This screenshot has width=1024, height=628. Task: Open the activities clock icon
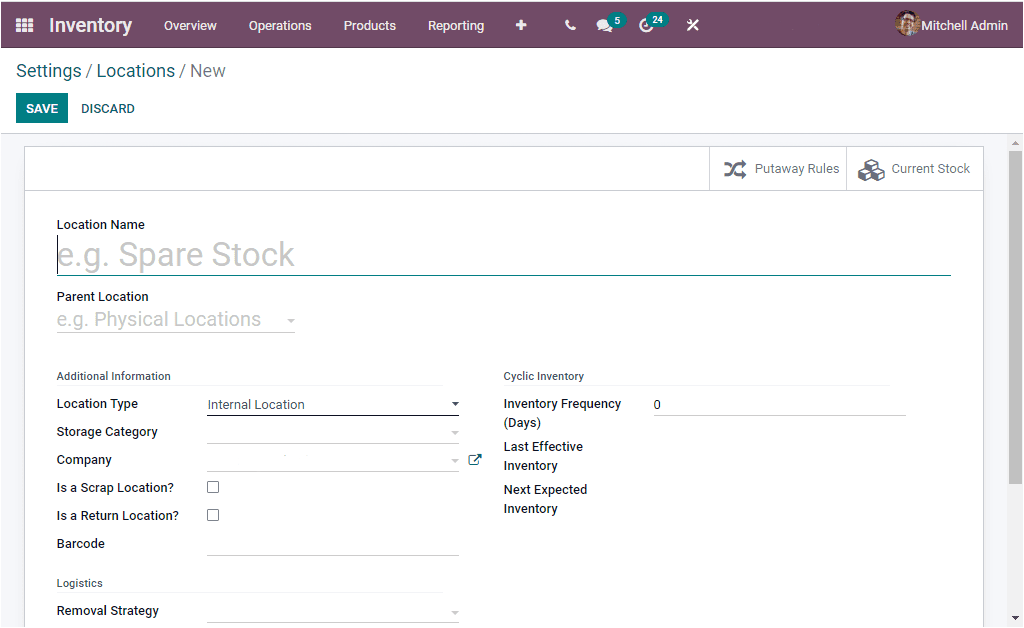[647, 25]
